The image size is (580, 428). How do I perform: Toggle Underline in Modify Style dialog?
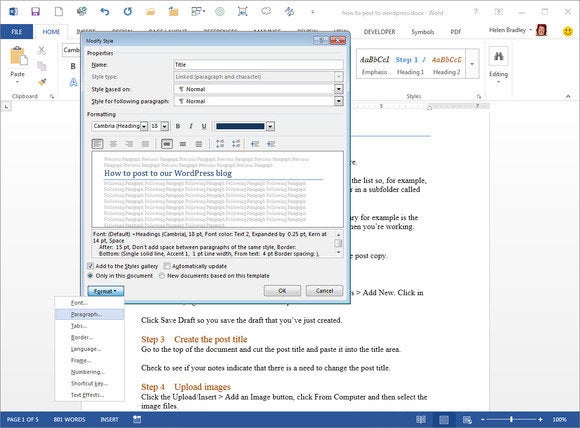tap(204, 126)
